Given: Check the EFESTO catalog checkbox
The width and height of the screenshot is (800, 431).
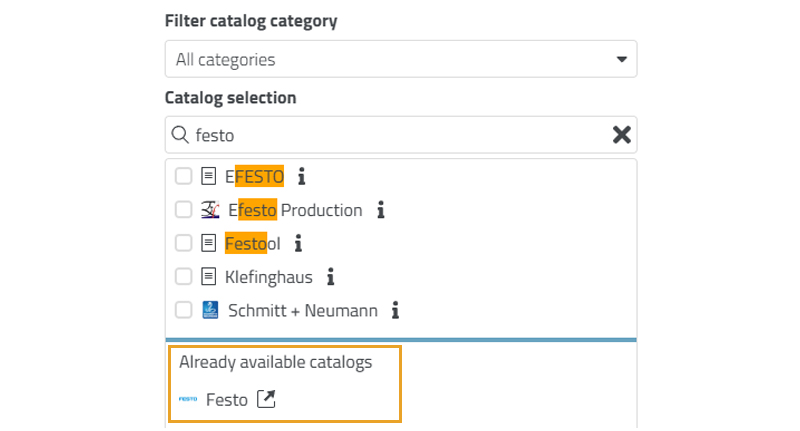Looking at the screenshot, I should coord(183,177).
